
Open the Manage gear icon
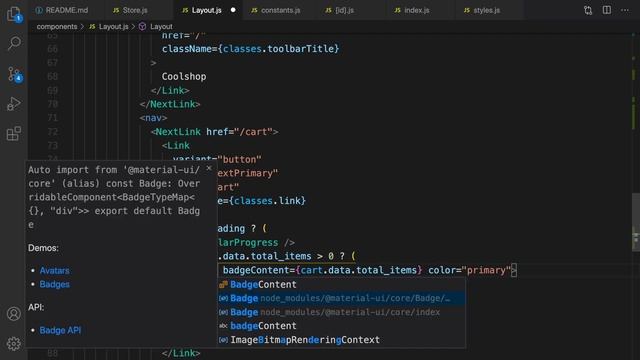tap(14, 343)
